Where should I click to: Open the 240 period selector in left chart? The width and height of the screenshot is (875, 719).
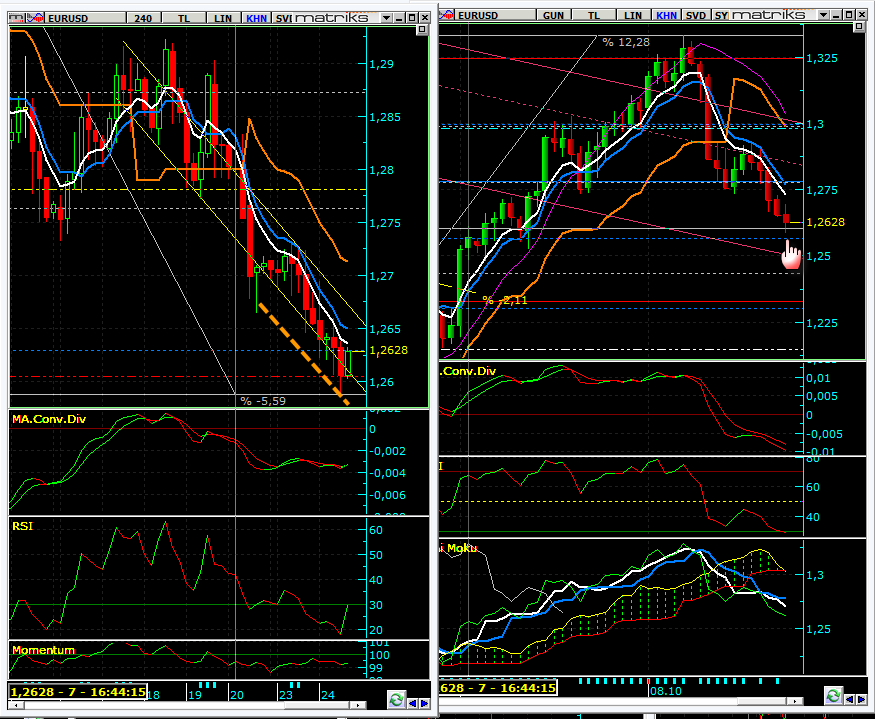tap(141, 17)
